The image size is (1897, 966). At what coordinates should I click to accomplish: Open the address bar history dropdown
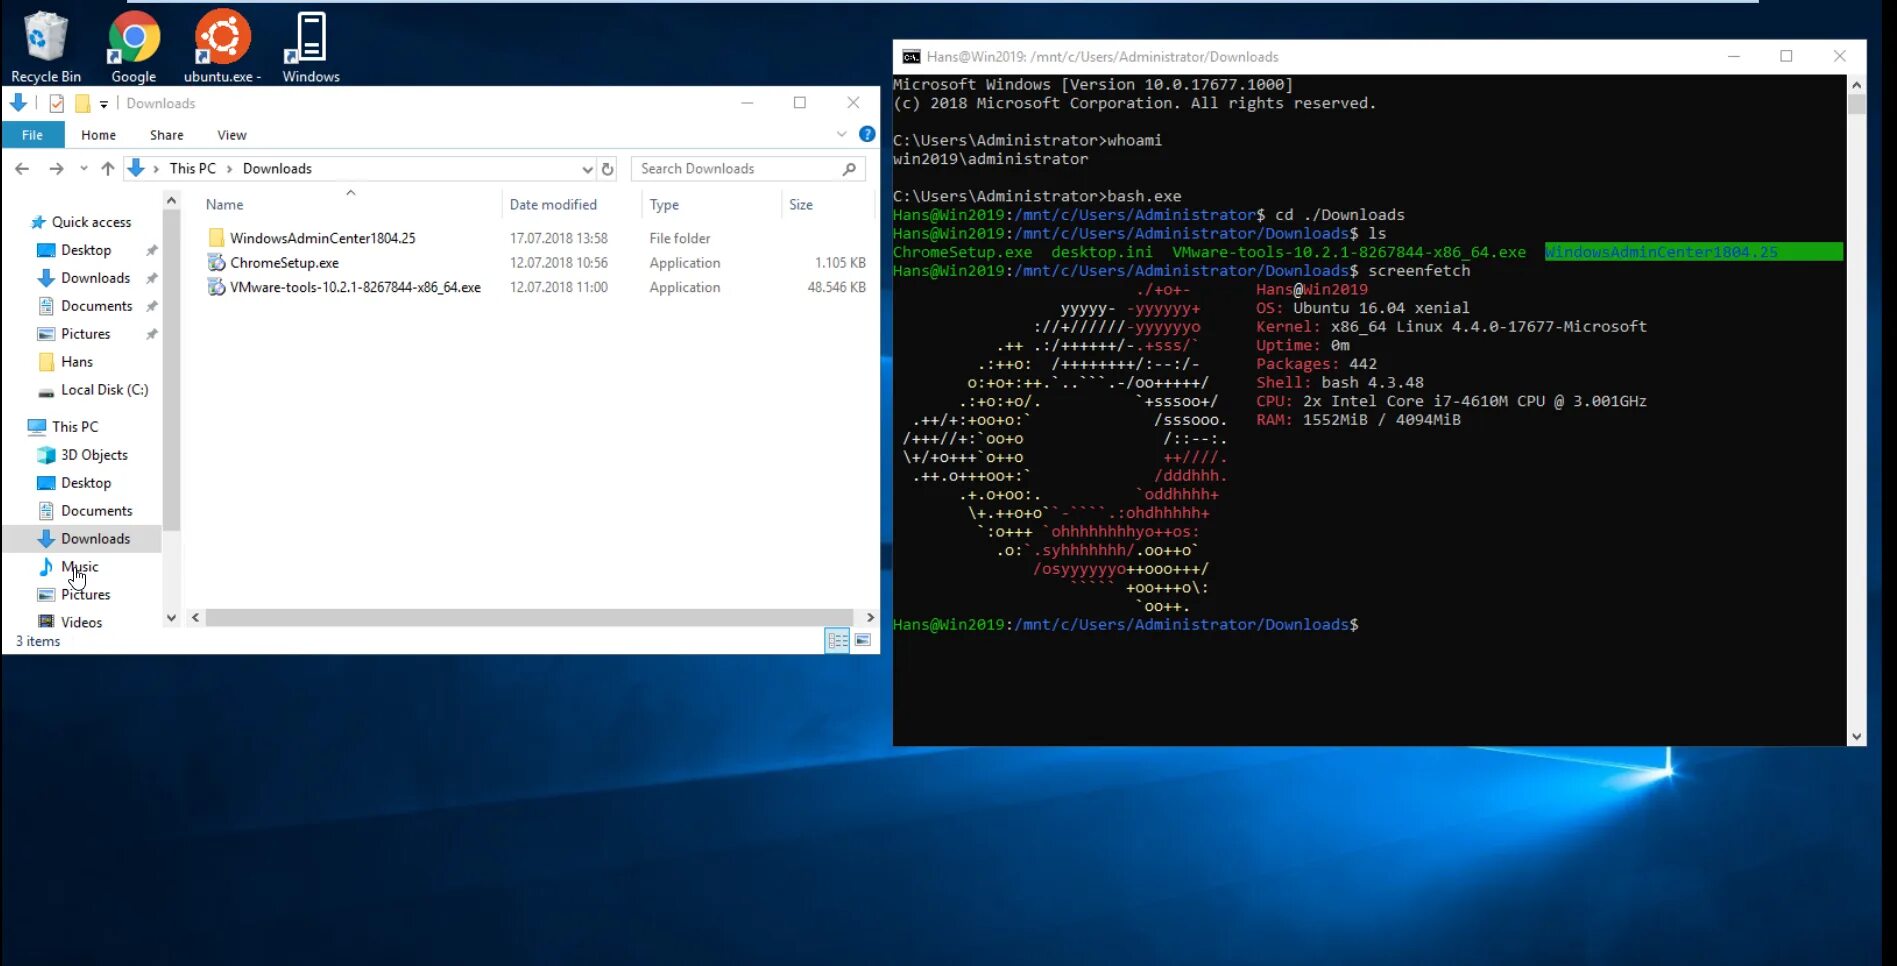[587, 169]
